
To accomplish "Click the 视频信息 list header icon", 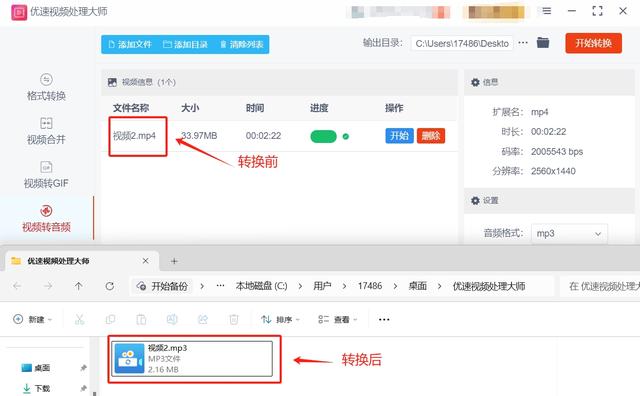I will tap(112, 82).
